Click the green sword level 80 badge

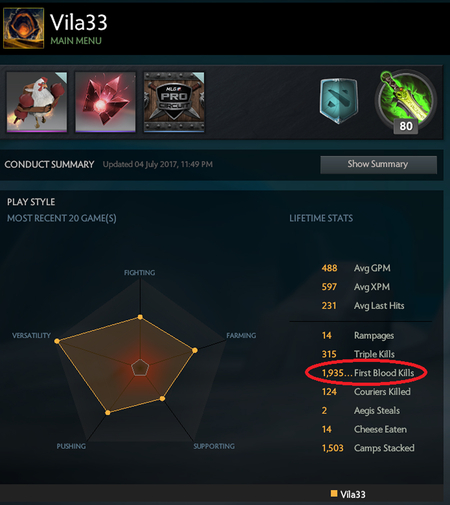(405, 102)
